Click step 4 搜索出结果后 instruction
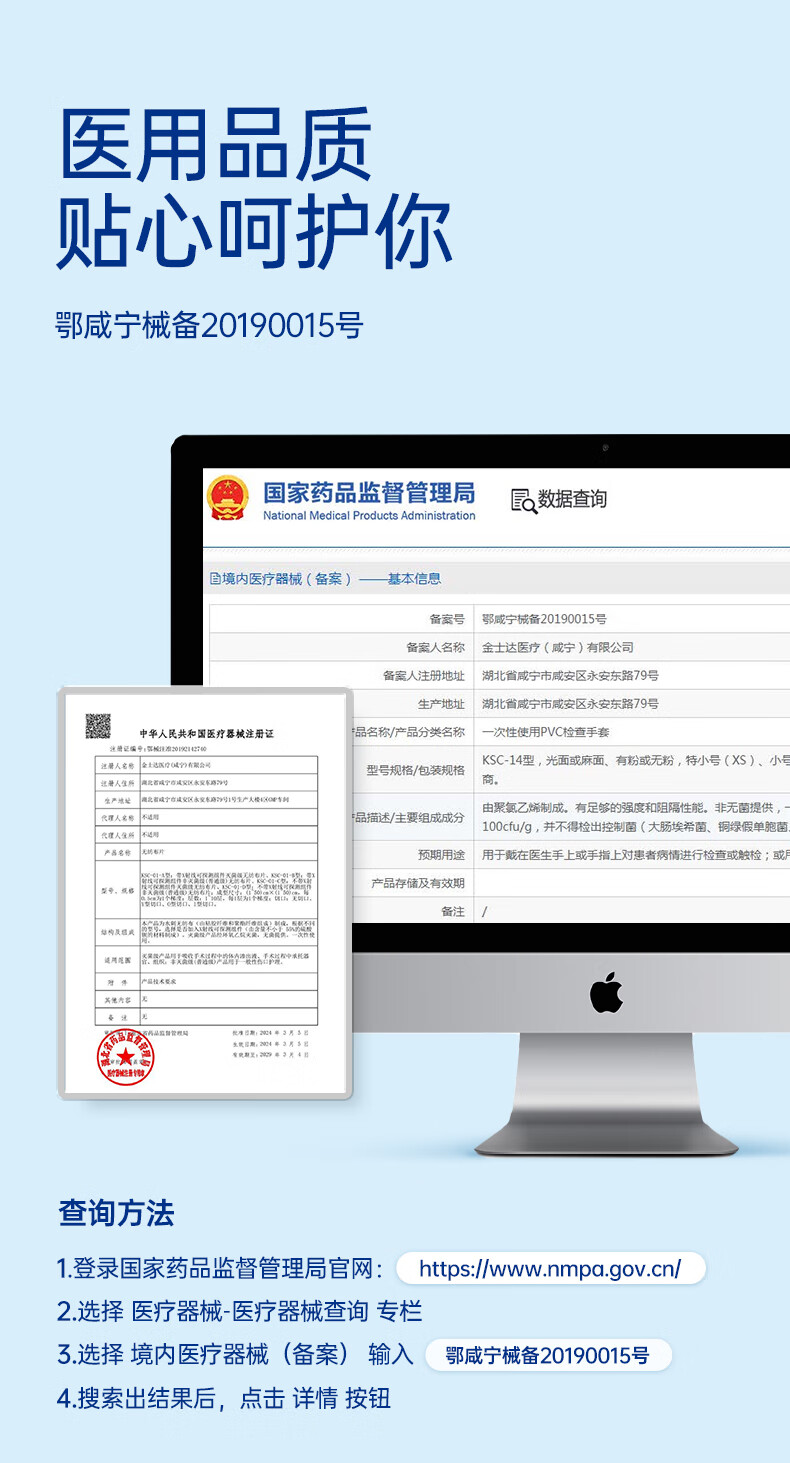The width and height of the screenshot is (790, 1463). click(224, 1398)
